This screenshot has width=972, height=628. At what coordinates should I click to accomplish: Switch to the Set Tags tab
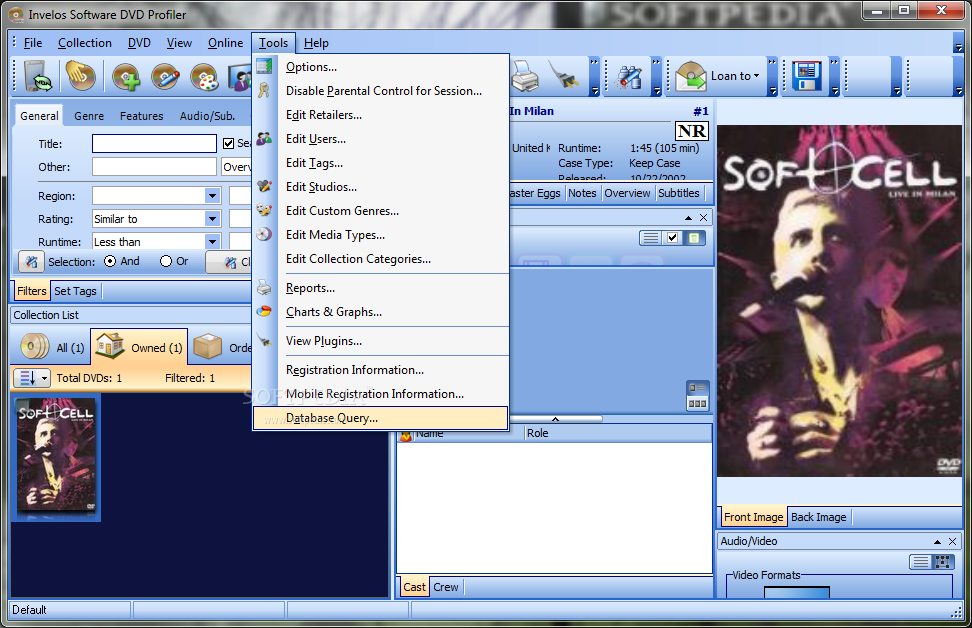(x=75, y=291)
